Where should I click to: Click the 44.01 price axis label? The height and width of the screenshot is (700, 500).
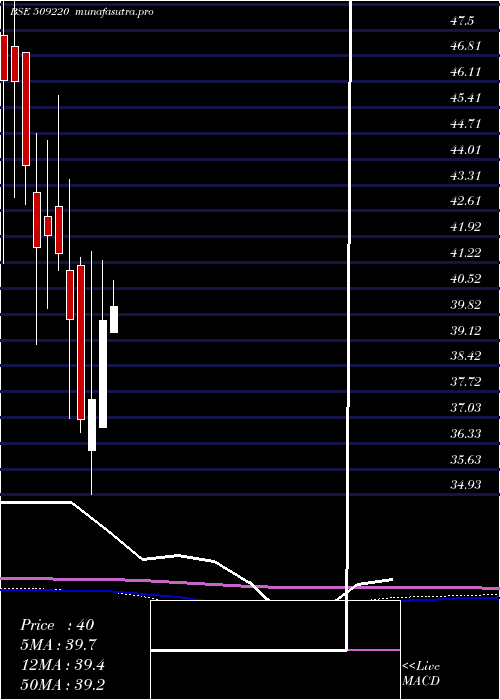[x=465, y=149]
